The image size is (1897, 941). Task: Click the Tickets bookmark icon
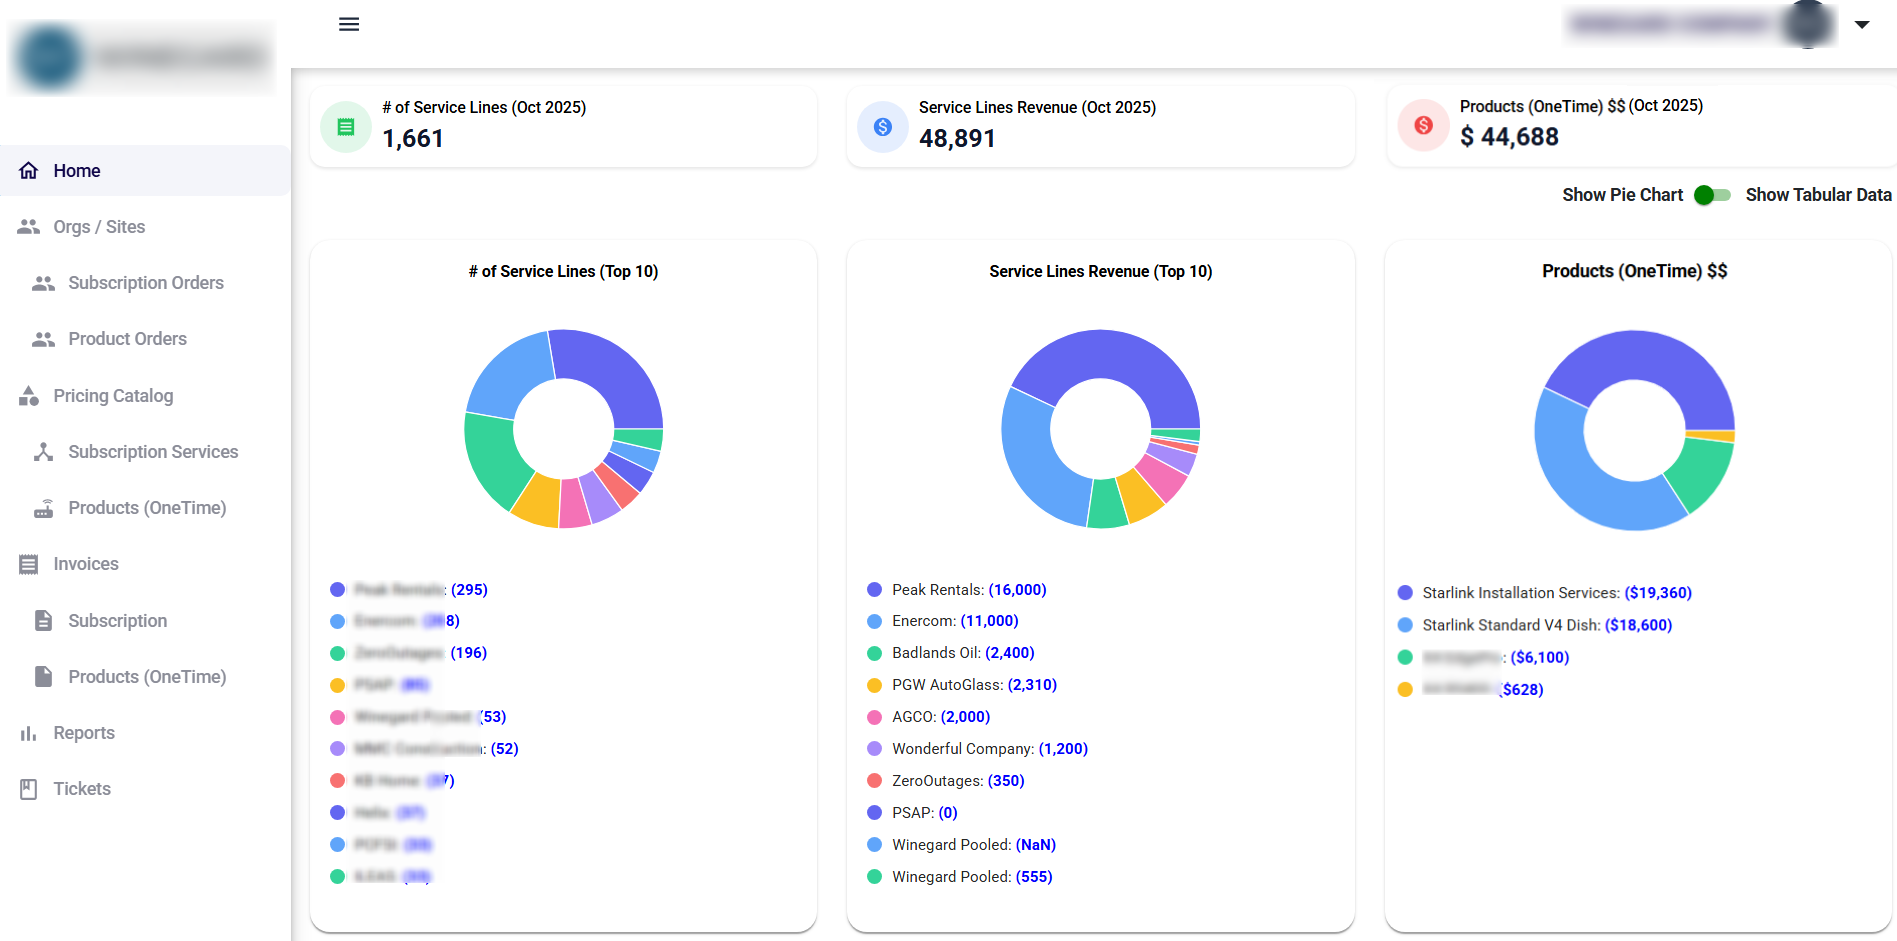[x=29, y=789]
